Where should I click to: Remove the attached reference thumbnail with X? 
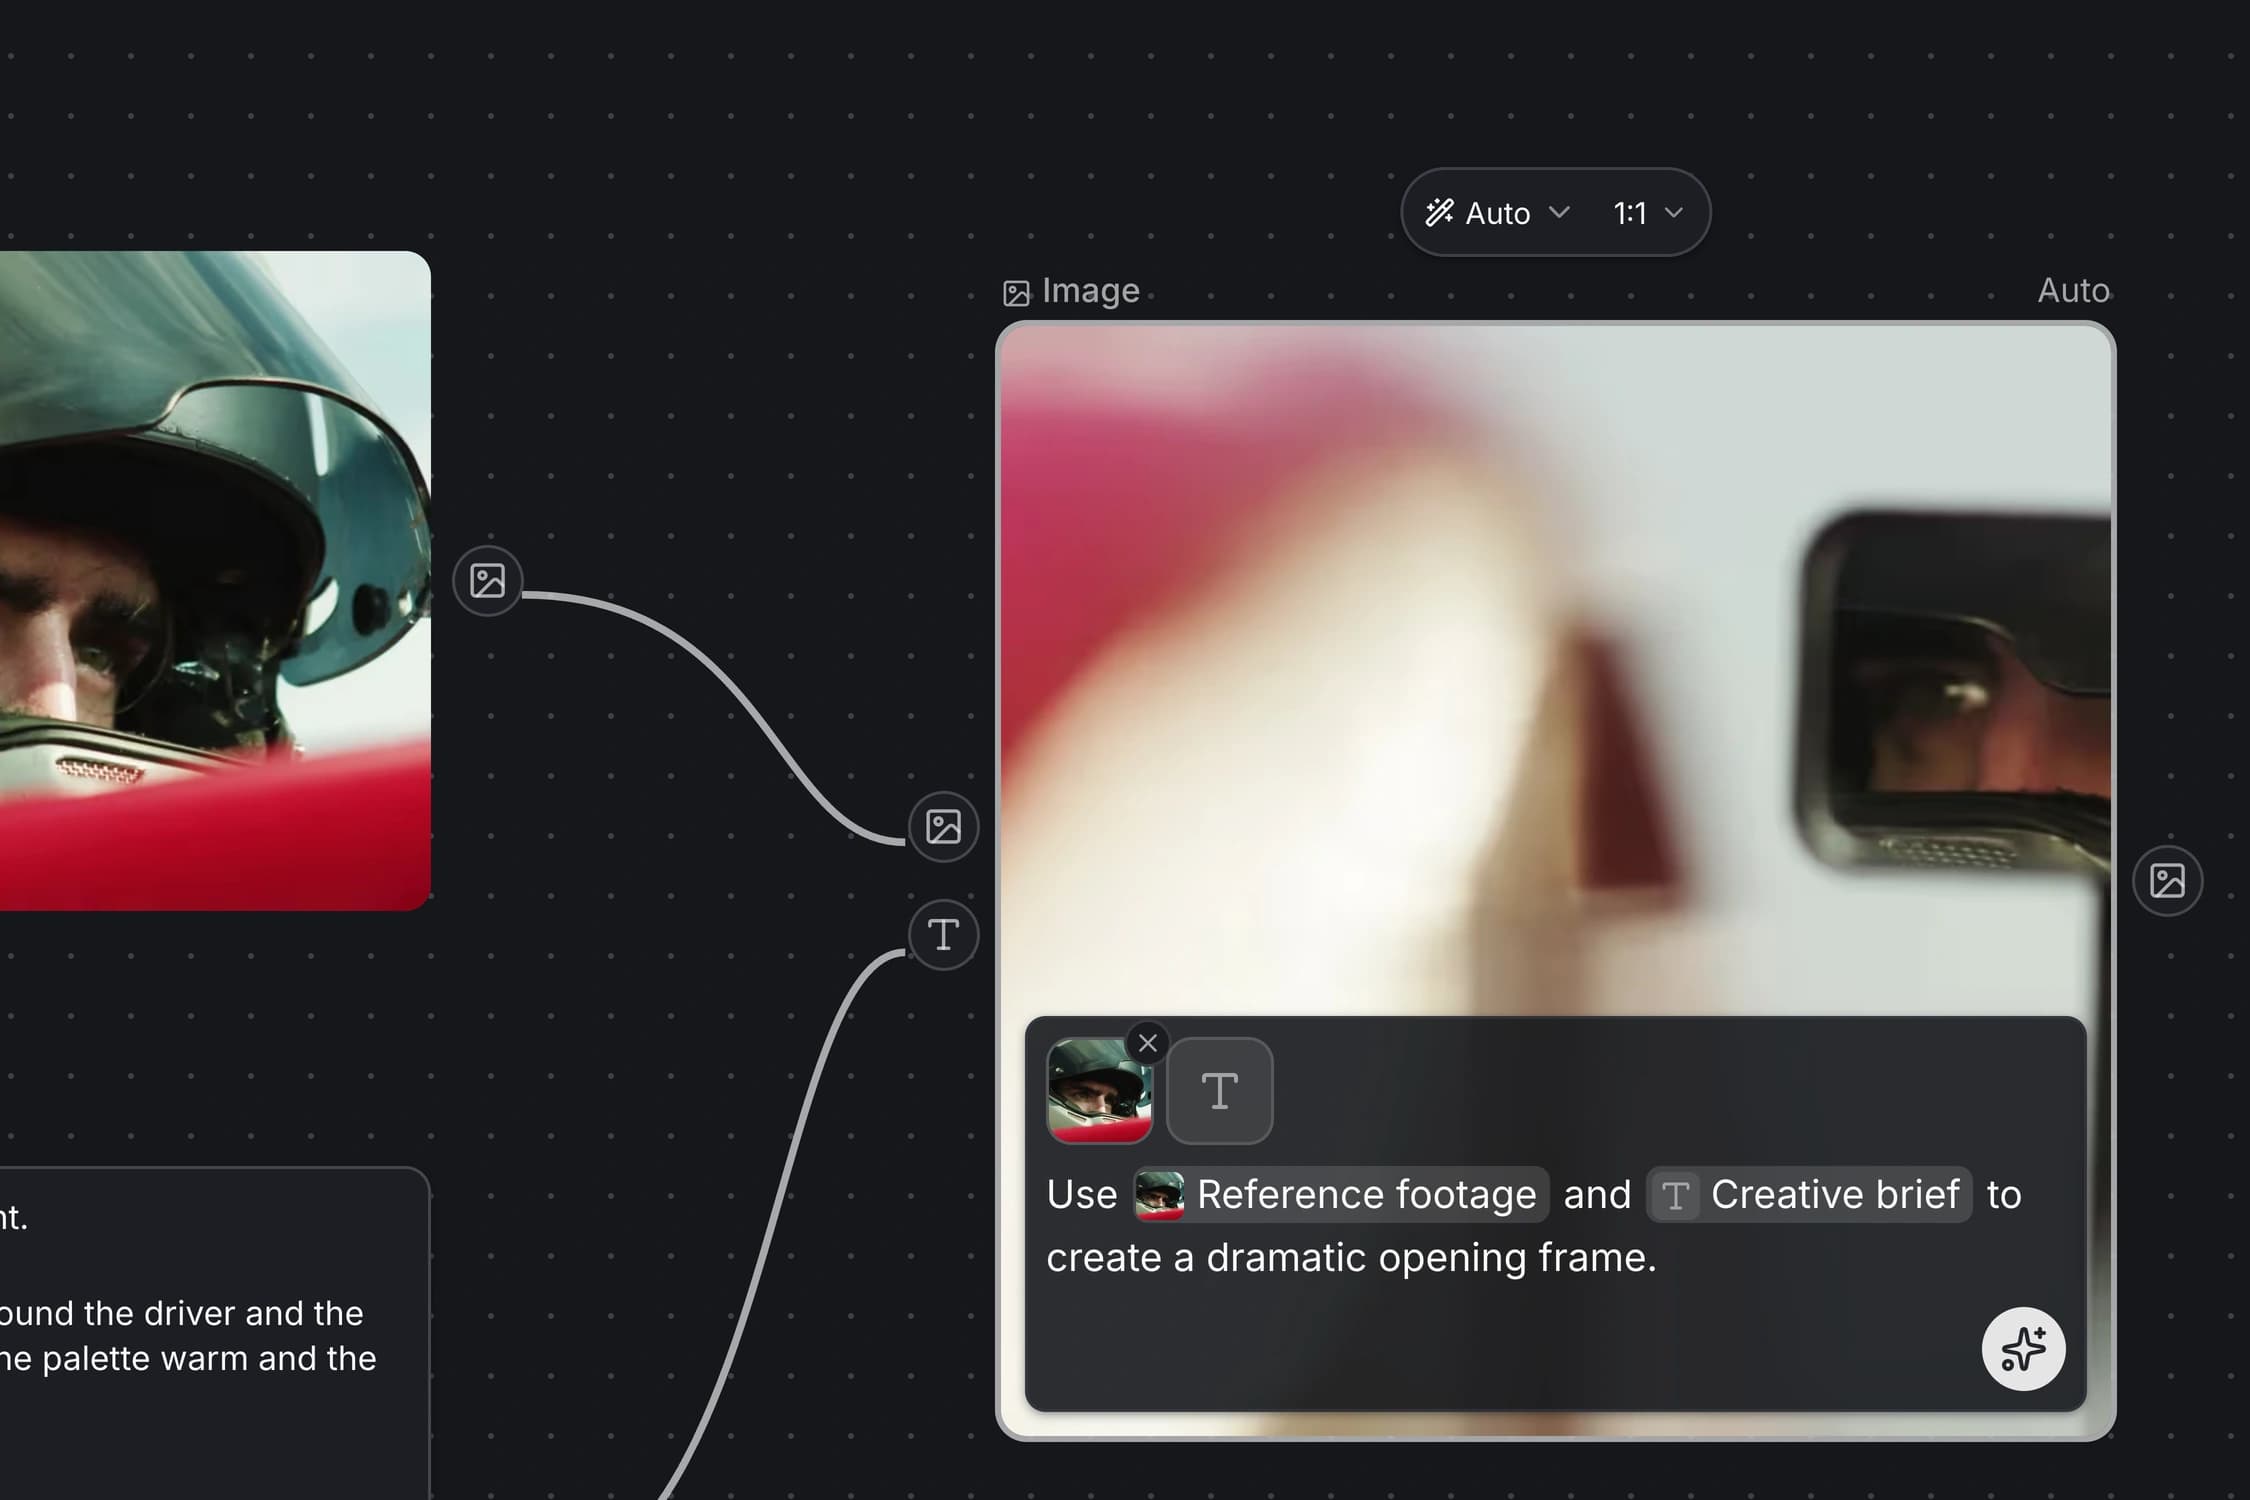point(1148,1044)
